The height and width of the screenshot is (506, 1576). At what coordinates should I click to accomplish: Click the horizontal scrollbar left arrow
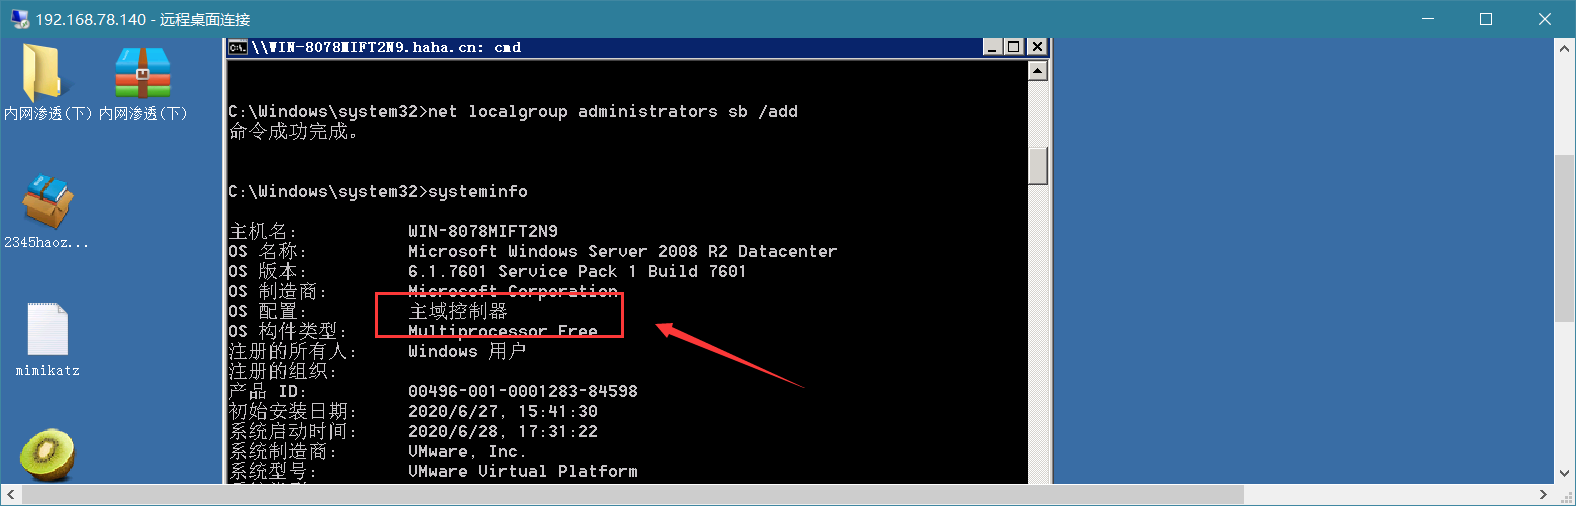[x=11, y=495]
